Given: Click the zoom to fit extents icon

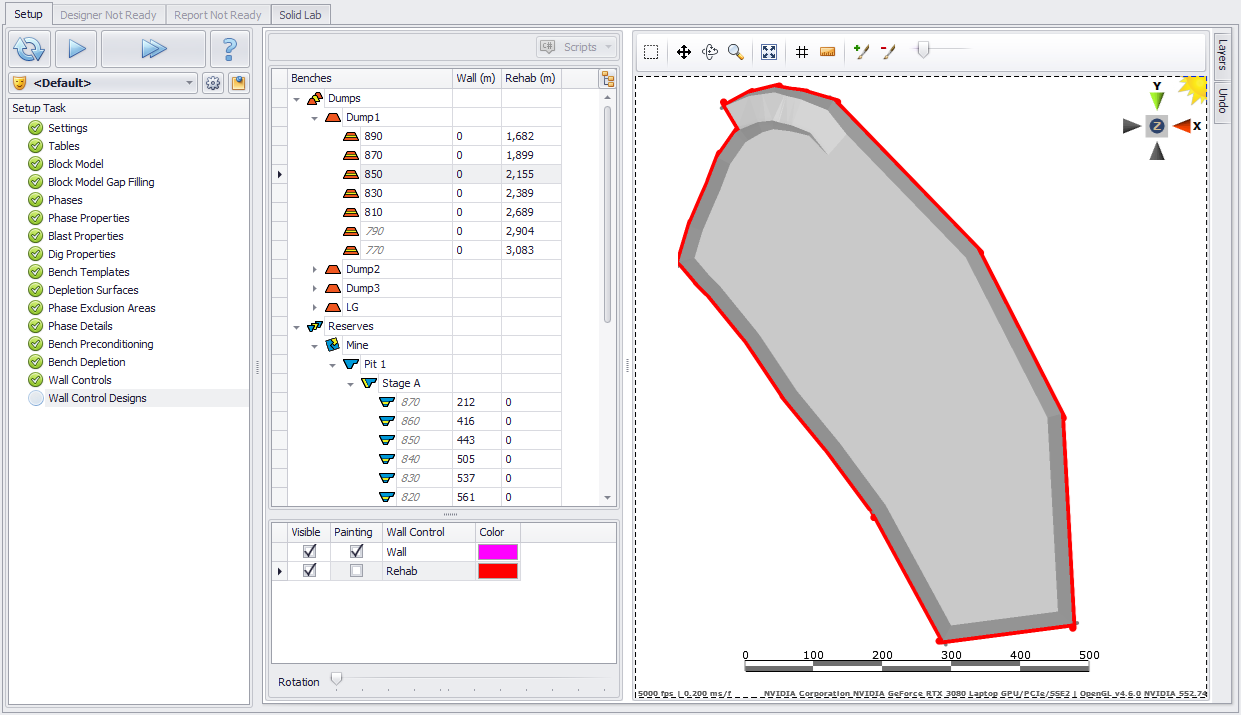Looking at the screenshot, I should (x=769, y=52).
